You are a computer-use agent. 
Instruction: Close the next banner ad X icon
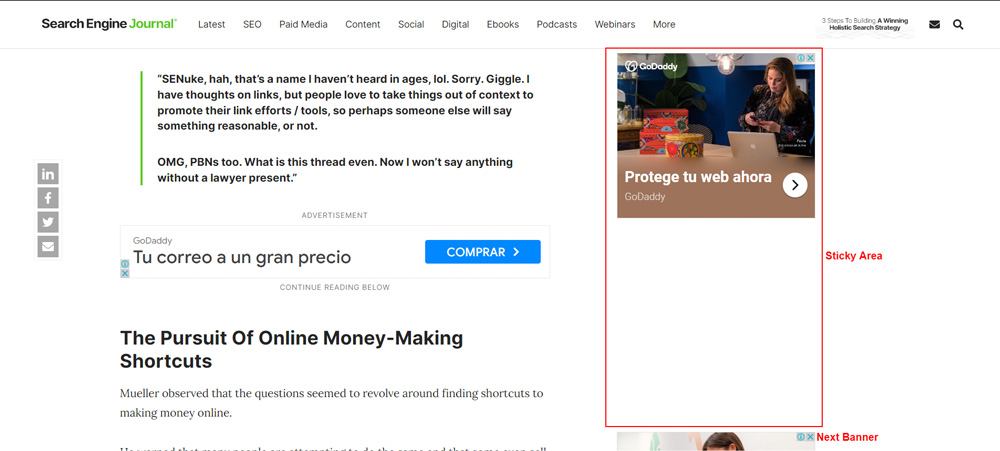coord(811,437)
